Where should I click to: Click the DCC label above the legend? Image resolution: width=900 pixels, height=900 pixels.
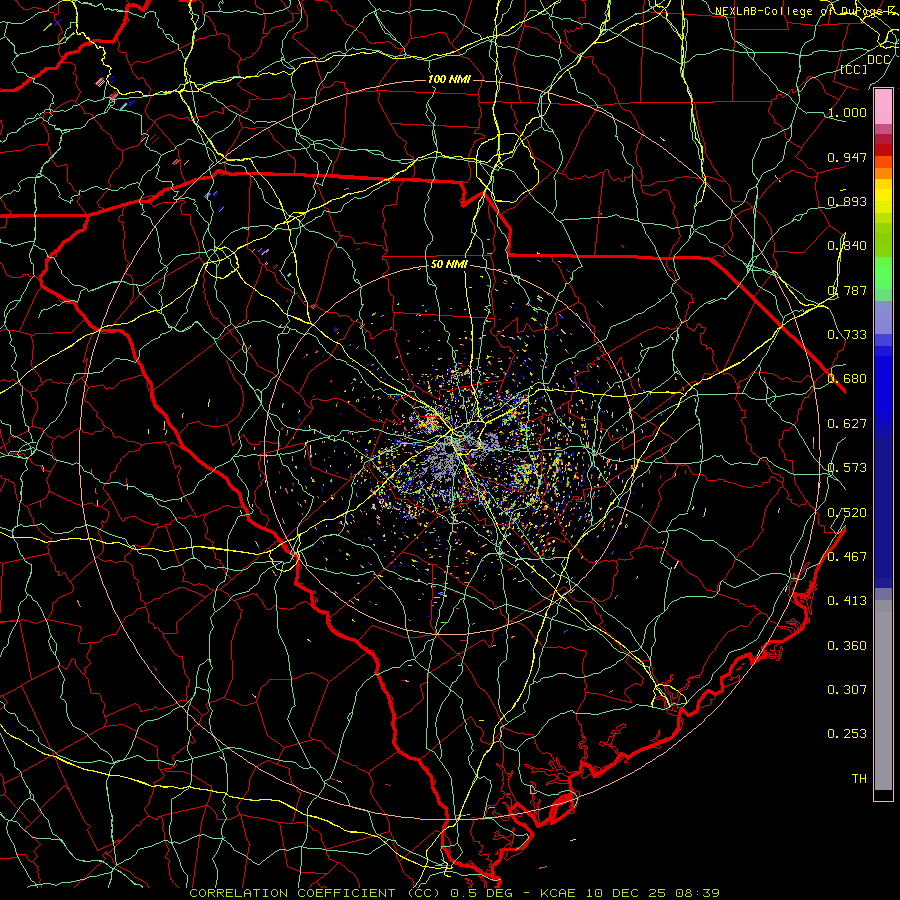coord(878,59)
